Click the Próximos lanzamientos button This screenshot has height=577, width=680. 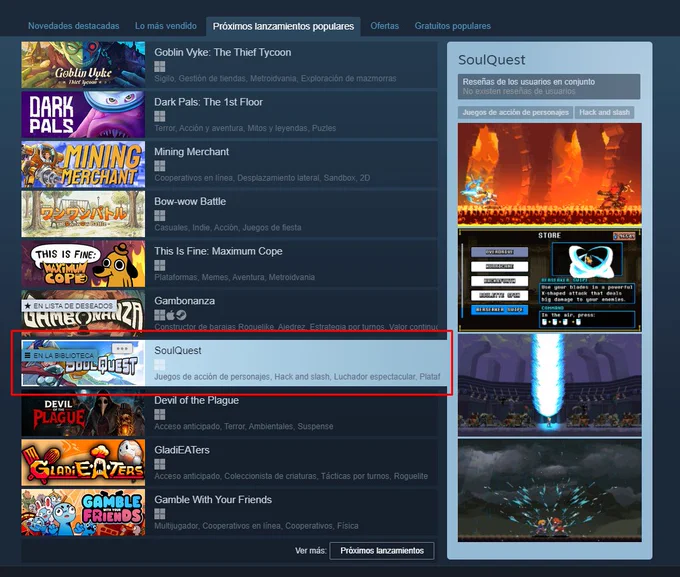click(x=382, y=551)
